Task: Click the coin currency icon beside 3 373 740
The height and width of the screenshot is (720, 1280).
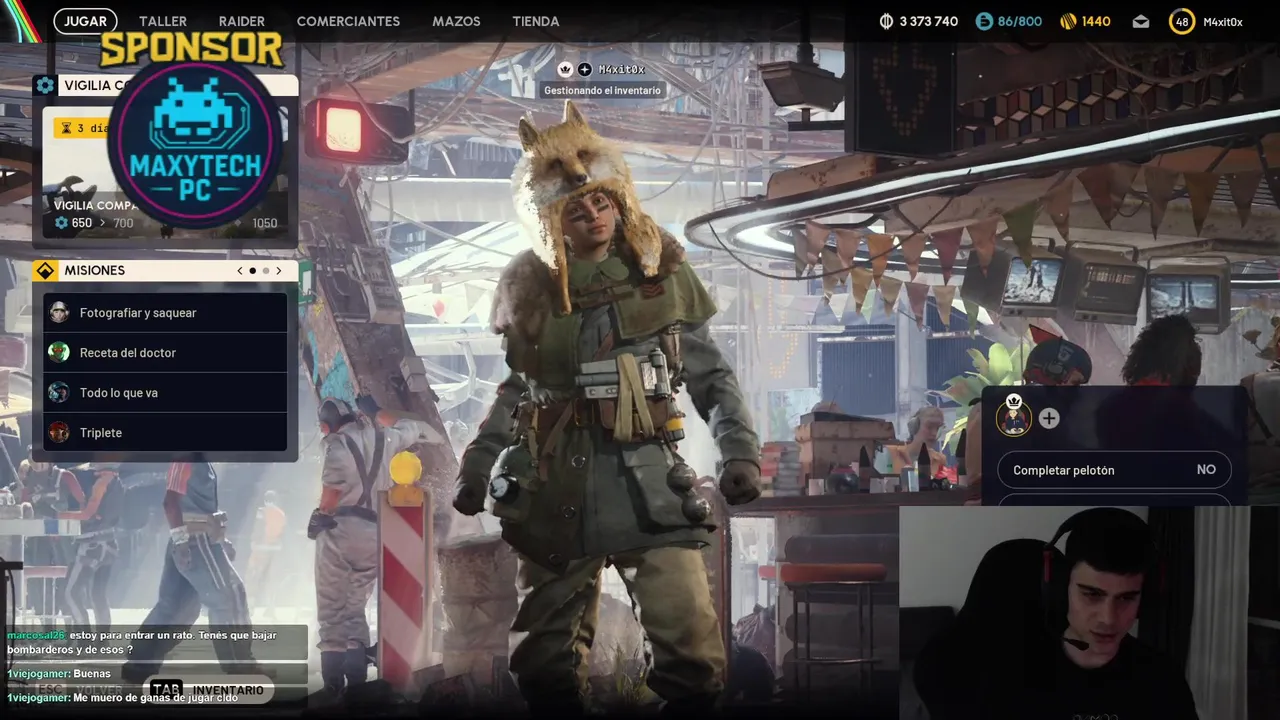Action: (886, 21)
